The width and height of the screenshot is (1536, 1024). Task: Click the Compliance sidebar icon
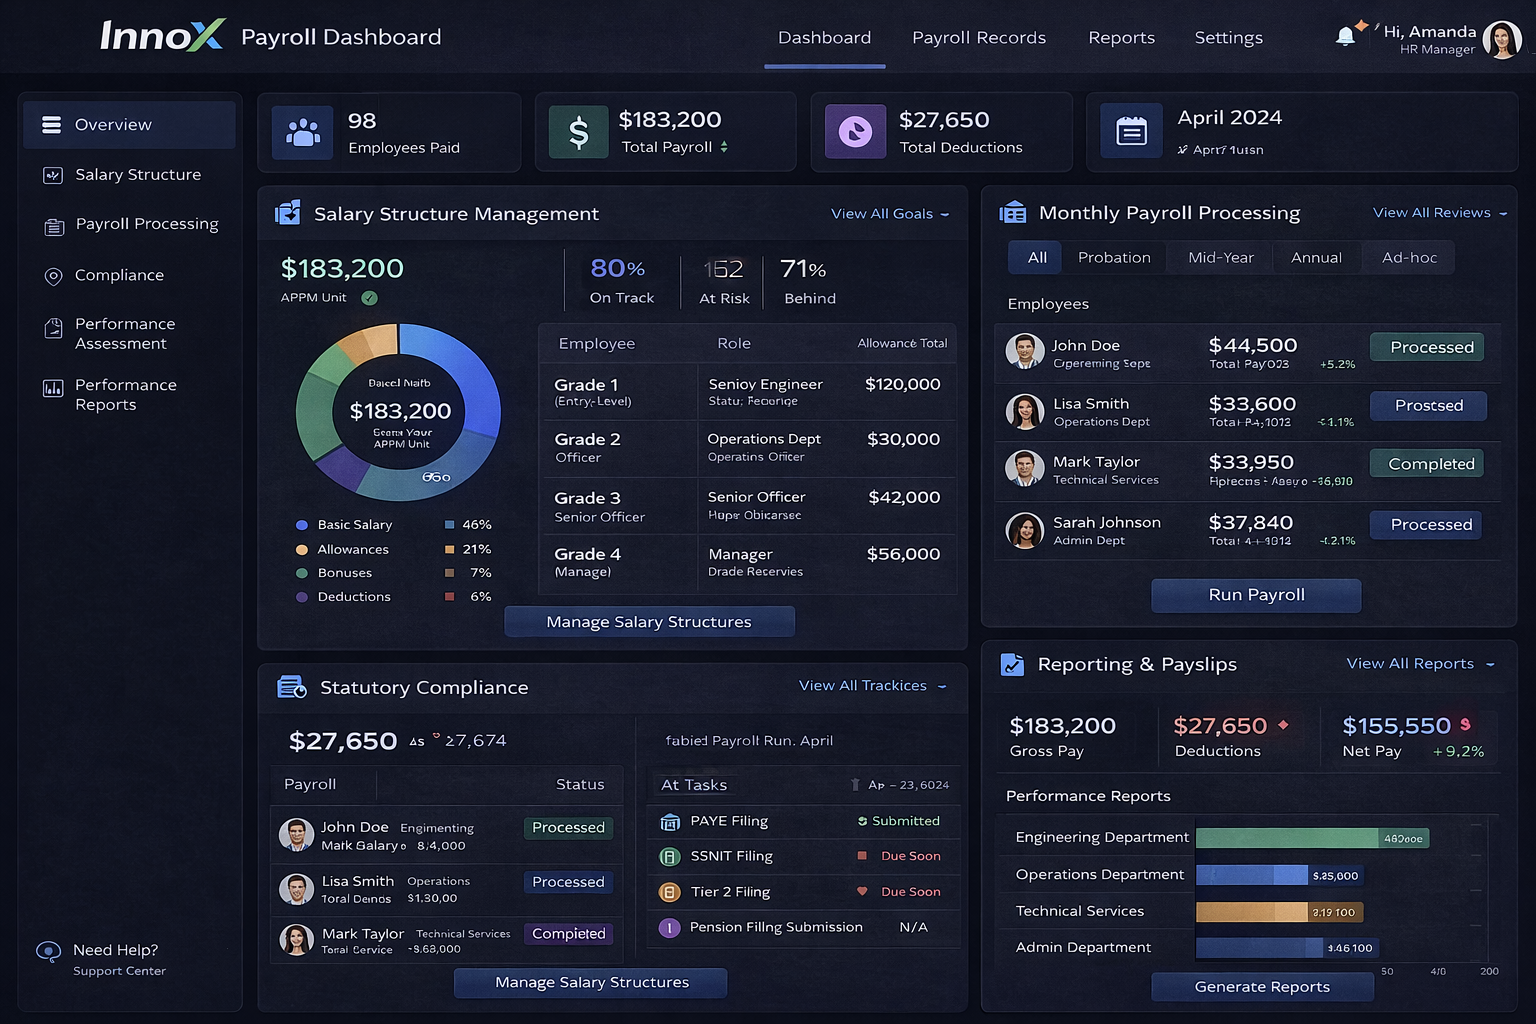click(54, 276)
